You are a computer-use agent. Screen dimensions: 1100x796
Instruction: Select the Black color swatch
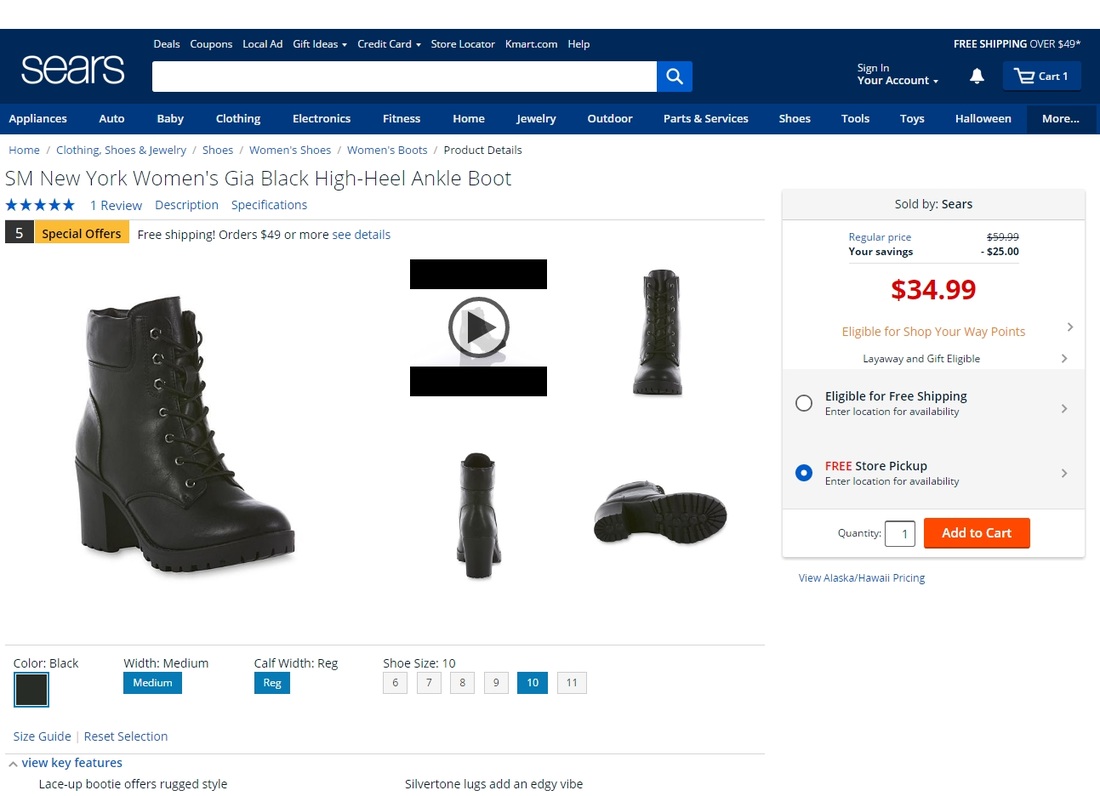[31, 689]
